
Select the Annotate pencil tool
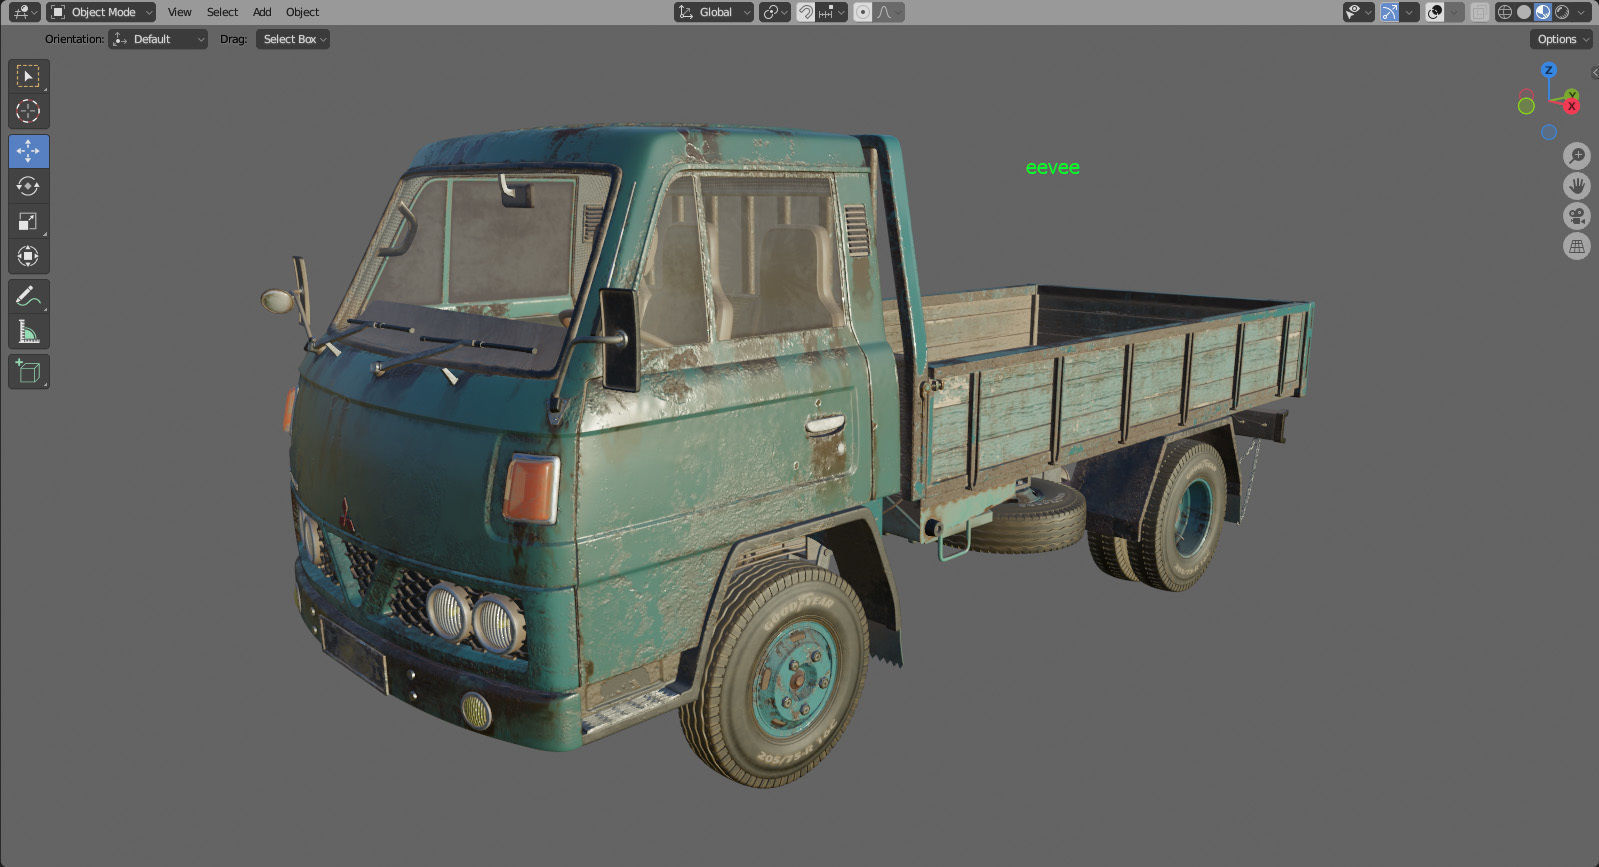tap(28, 296)
